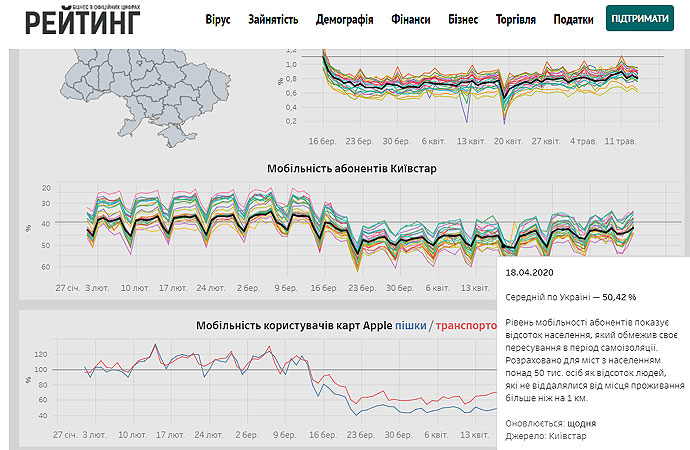Go to the Зайнятість section

273,20
